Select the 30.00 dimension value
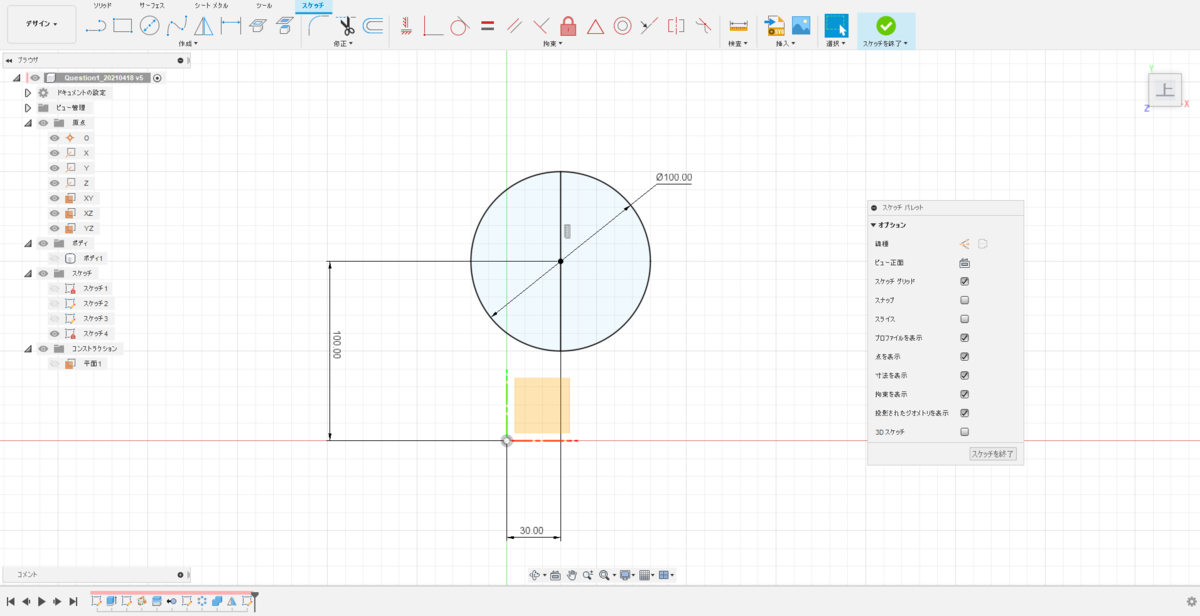 (531, 530)
